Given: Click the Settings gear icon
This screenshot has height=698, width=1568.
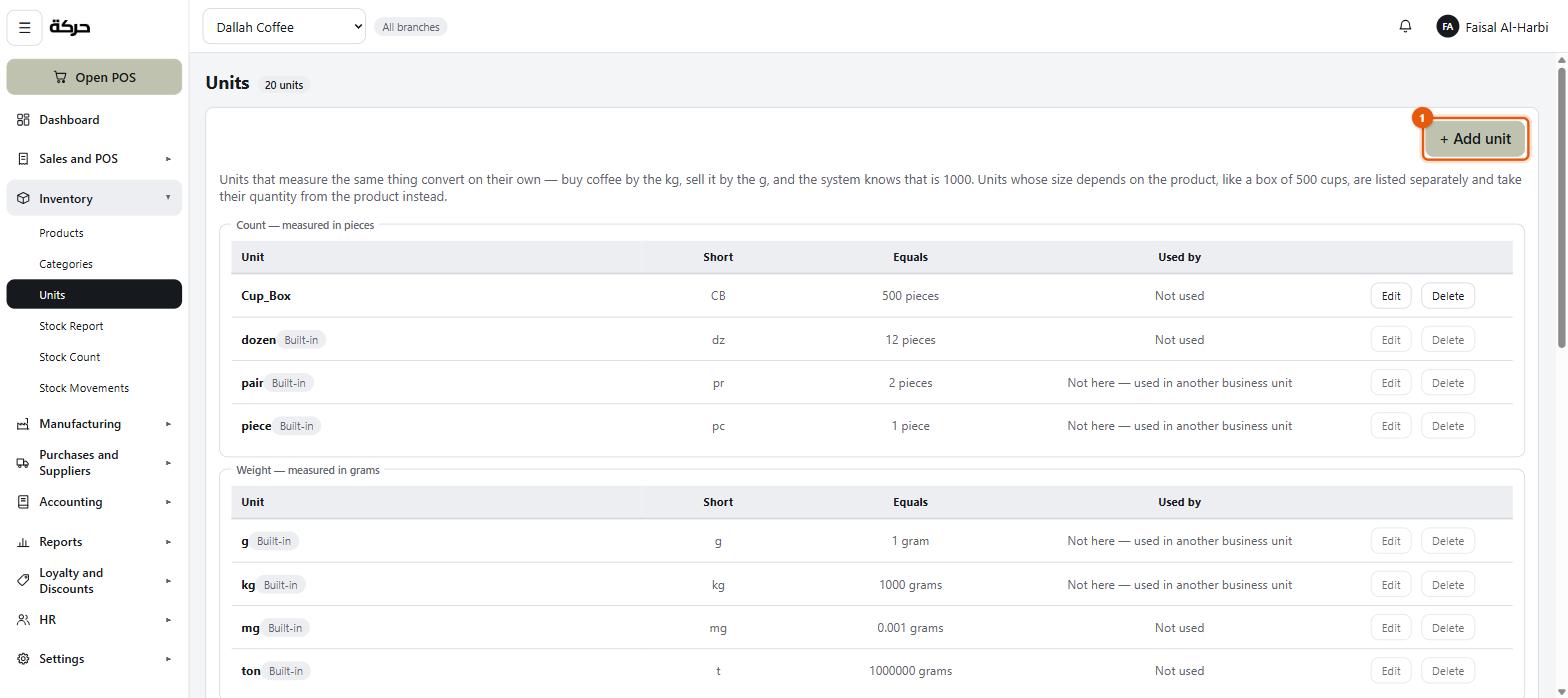Looking at the screenshot, I should [x=23, y=659].
